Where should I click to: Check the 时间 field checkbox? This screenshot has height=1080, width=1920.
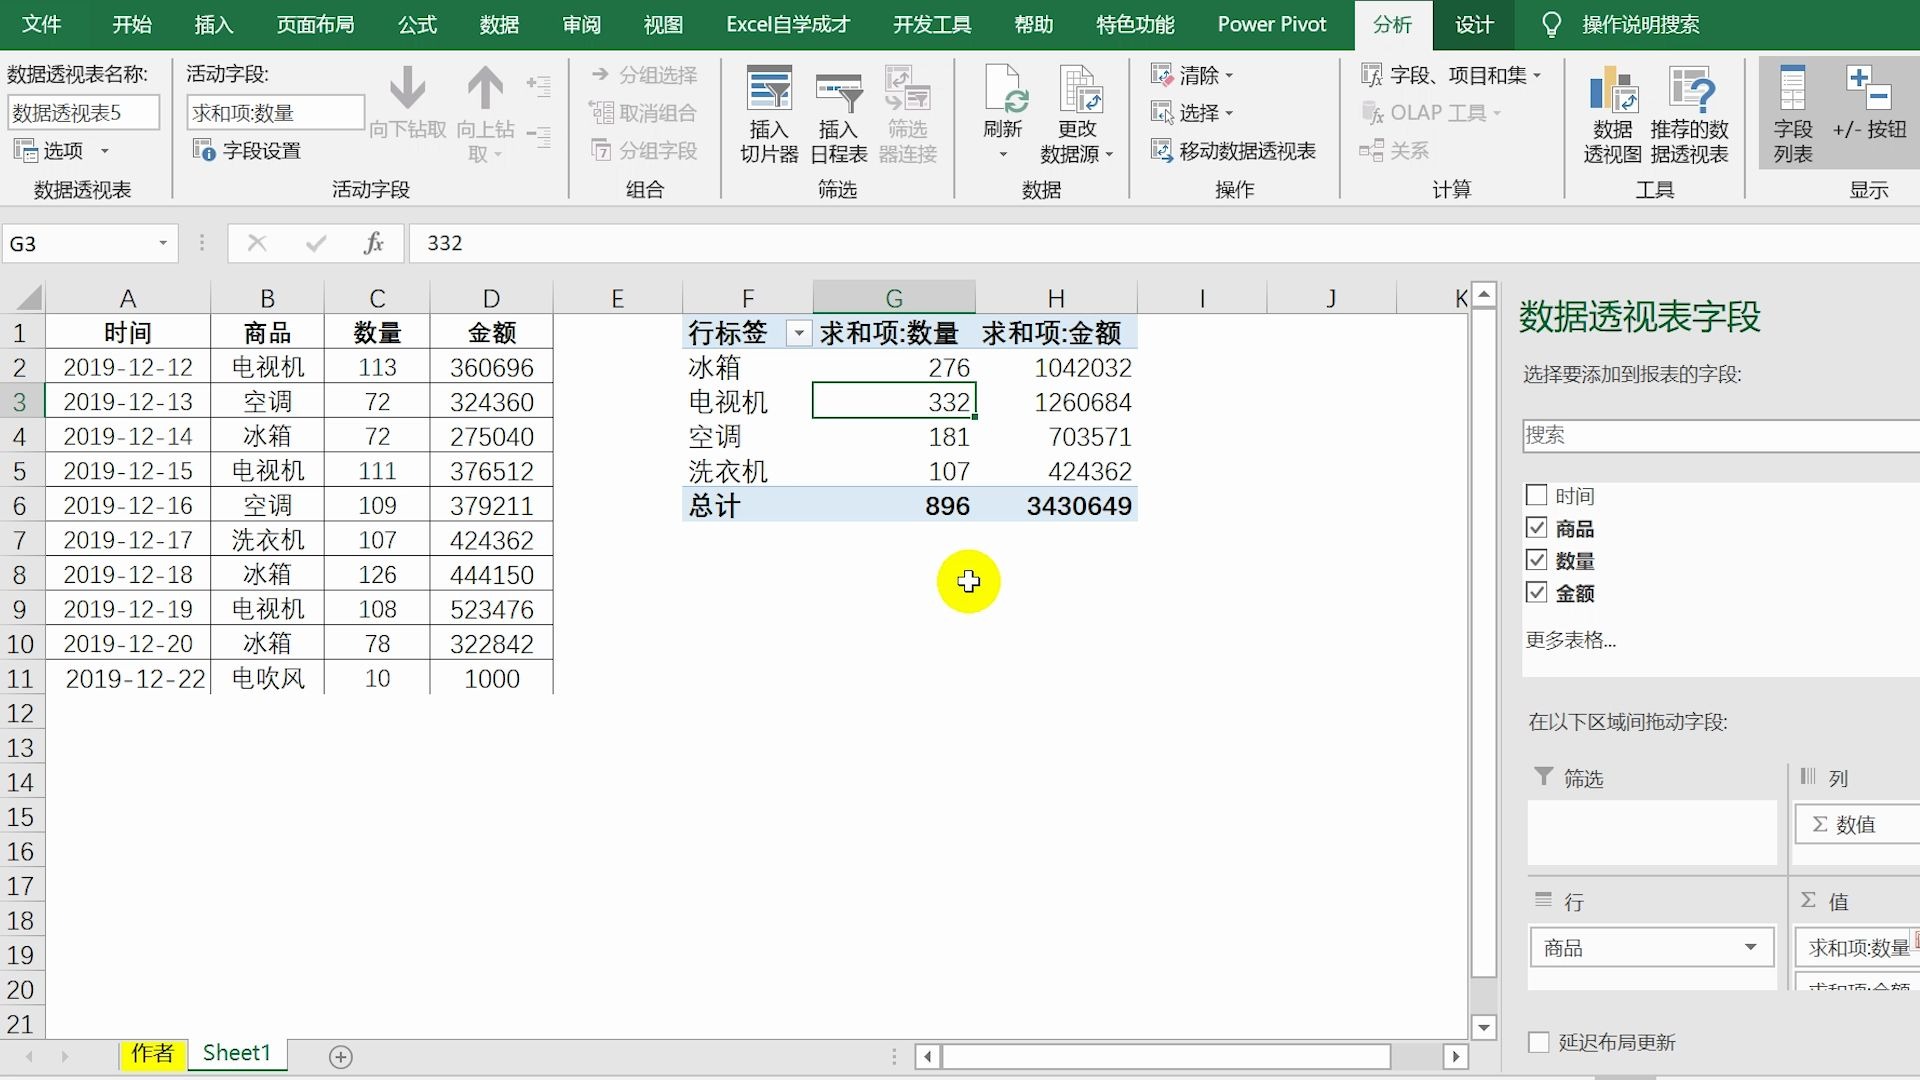pyautogui.click(x=1537, y=495)
